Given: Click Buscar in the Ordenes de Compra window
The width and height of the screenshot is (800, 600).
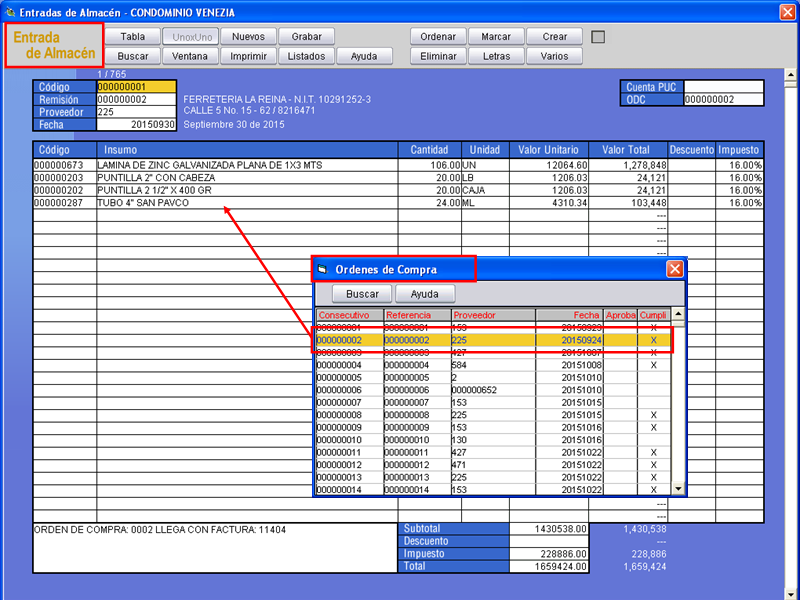Looking at the screenshot, I should point(362,294).
